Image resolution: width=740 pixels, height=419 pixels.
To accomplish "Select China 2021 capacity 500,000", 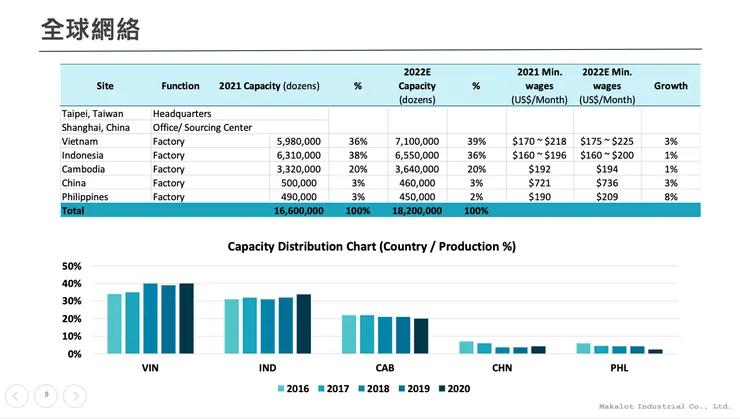I will click(299, 183).
